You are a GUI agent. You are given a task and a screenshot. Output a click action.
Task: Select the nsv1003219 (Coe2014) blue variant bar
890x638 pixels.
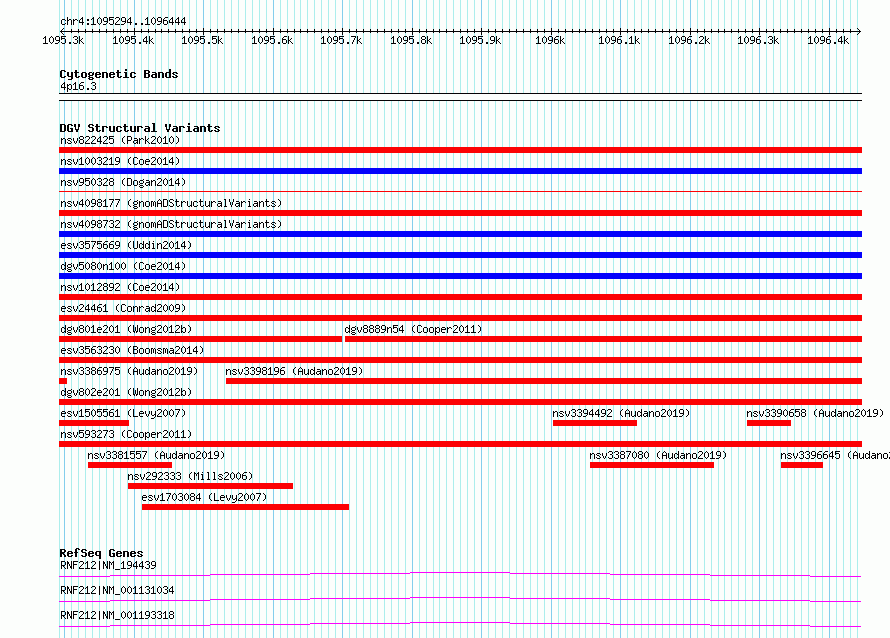(460, 171)
